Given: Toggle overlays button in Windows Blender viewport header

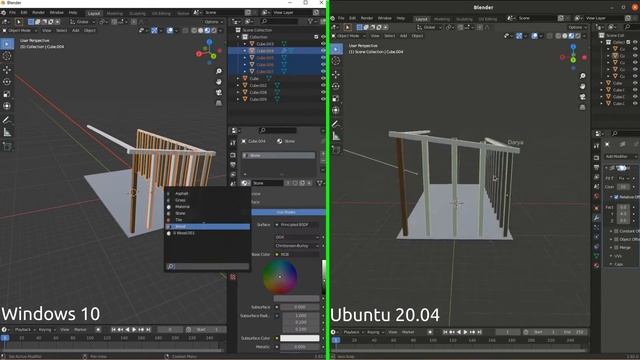Looking at the screenshot, I should coord(170,31).
